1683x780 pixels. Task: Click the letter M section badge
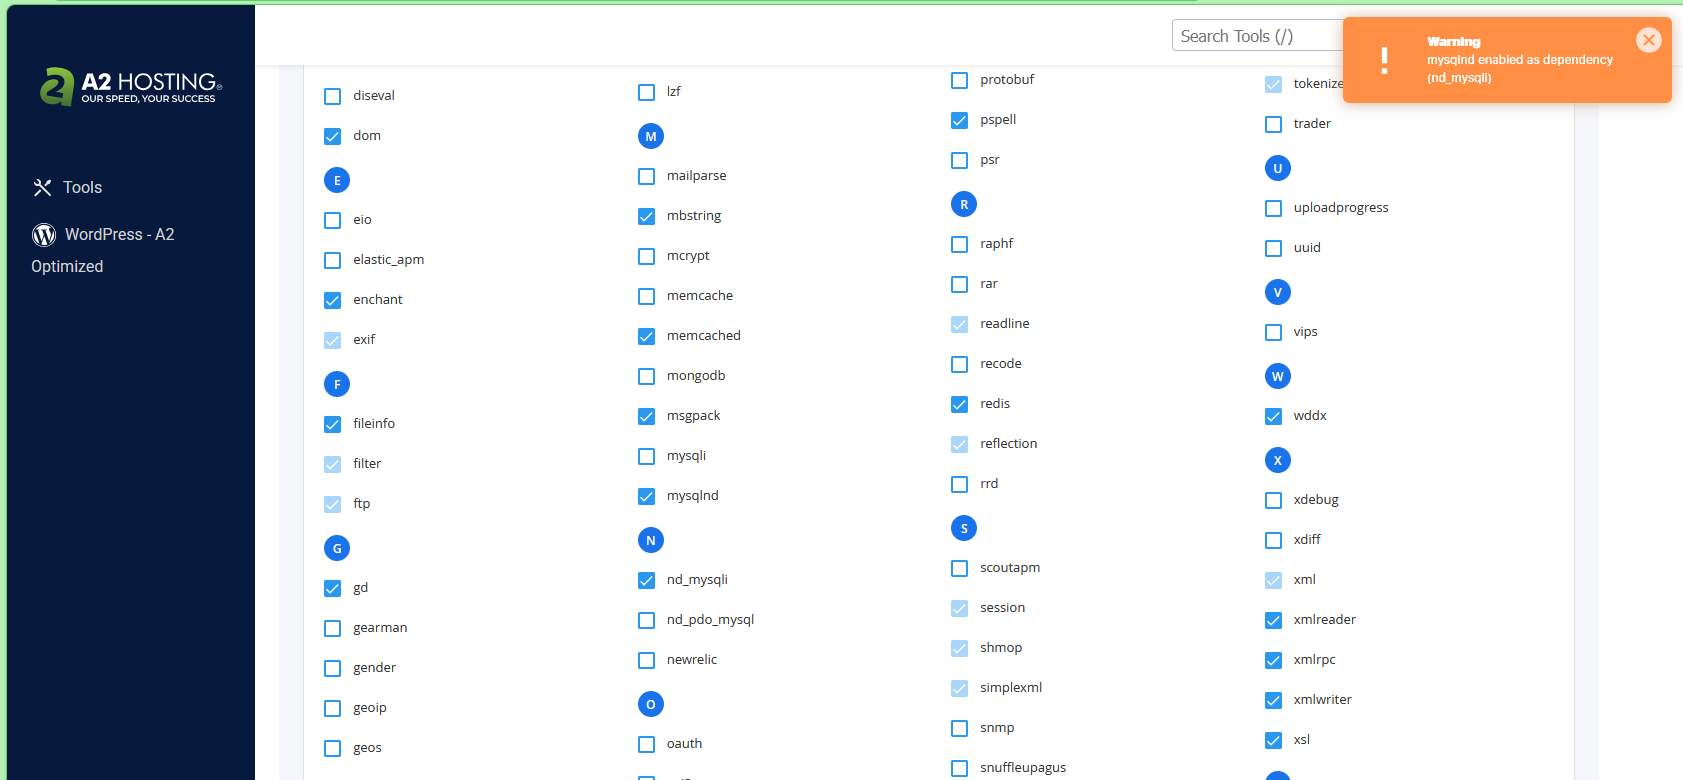tap(651, 136)
